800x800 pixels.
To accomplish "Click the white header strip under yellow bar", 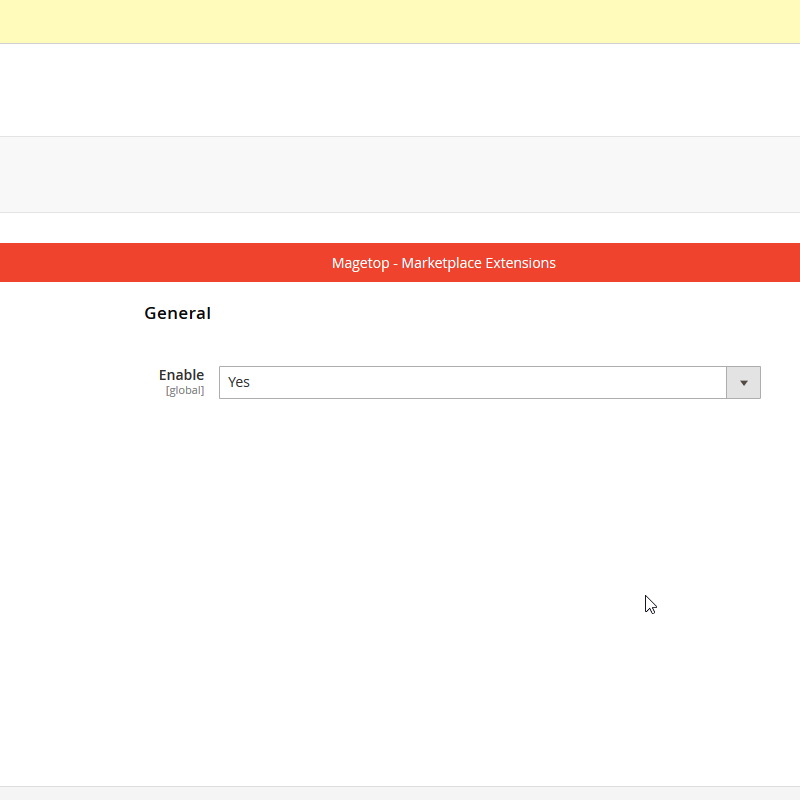I will click(x=400, y=90).
